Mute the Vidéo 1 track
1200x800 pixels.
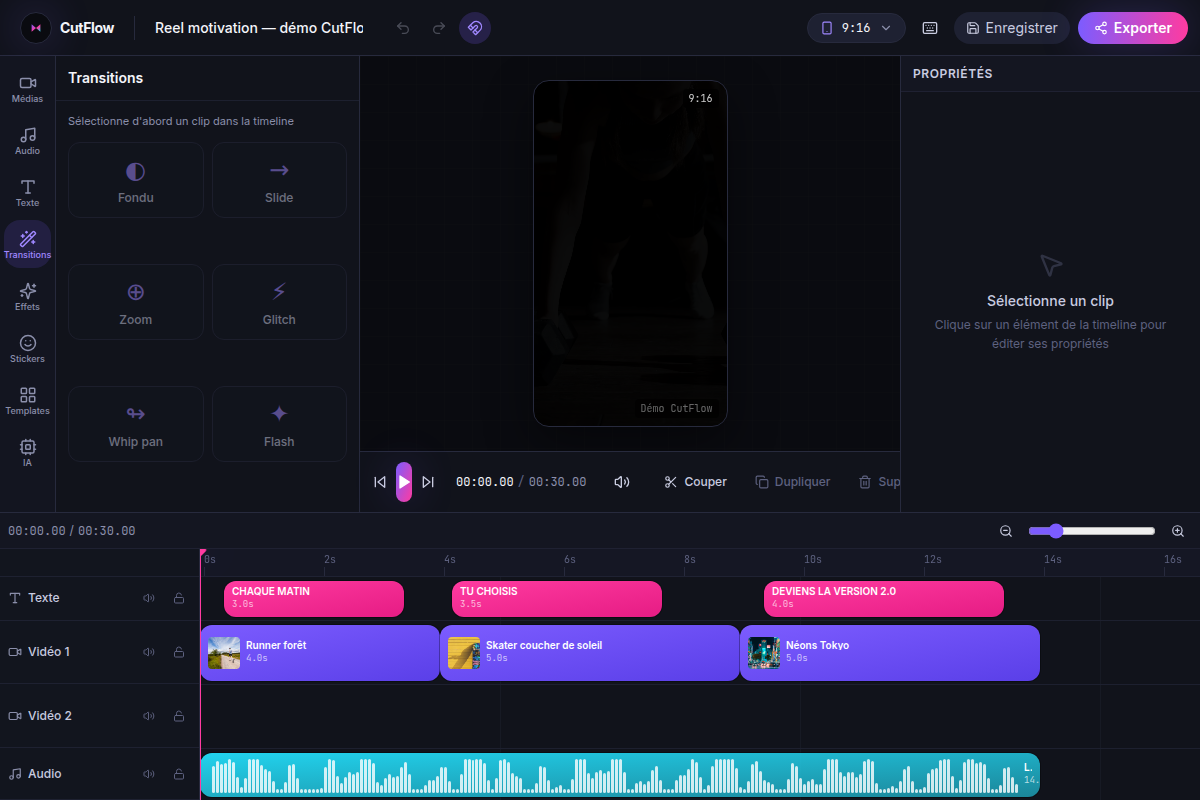149,652
